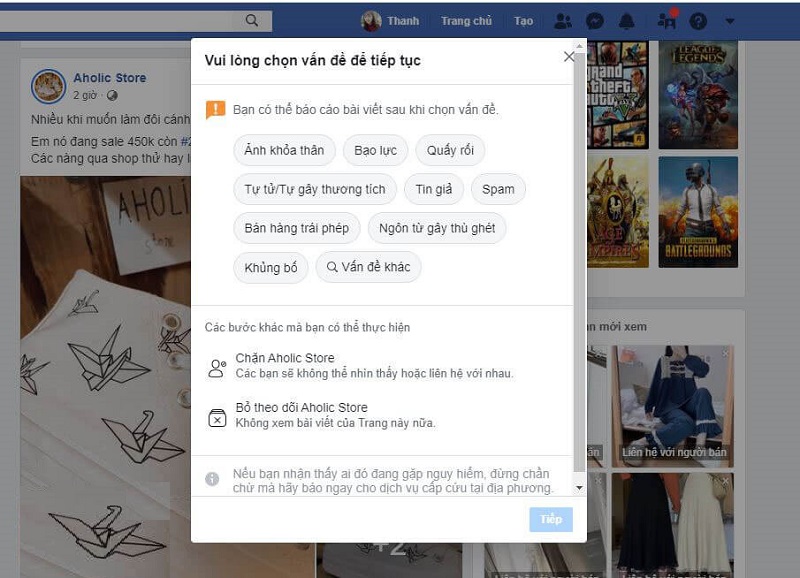Open the quick help question mark icon
Image resolution: width=800 pixels, height=578 pixels.
point(697,20)
